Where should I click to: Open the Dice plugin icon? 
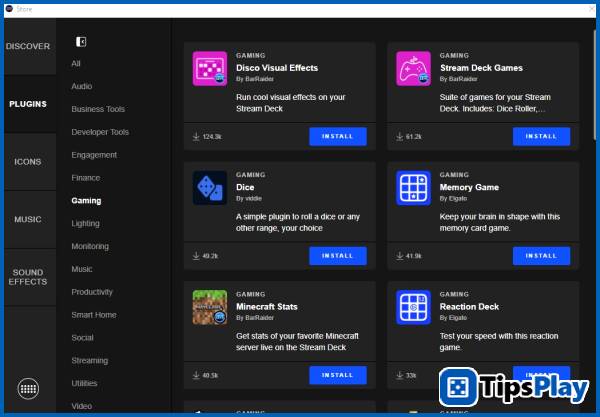(x=210, y=188)
